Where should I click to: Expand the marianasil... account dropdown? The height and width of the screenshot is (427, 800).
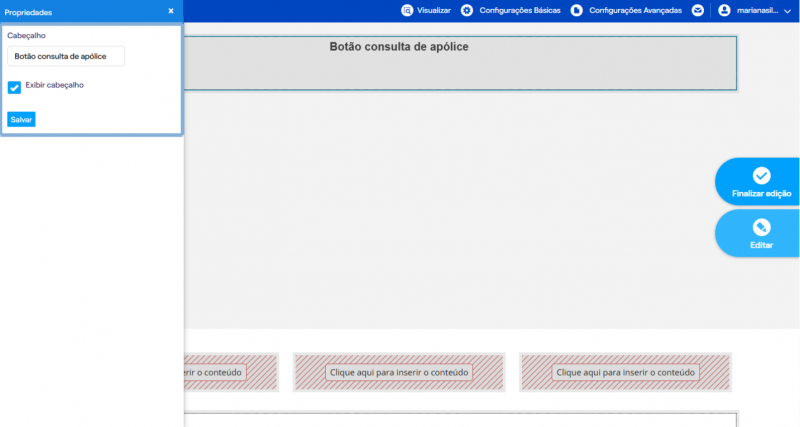coord(787,11)
